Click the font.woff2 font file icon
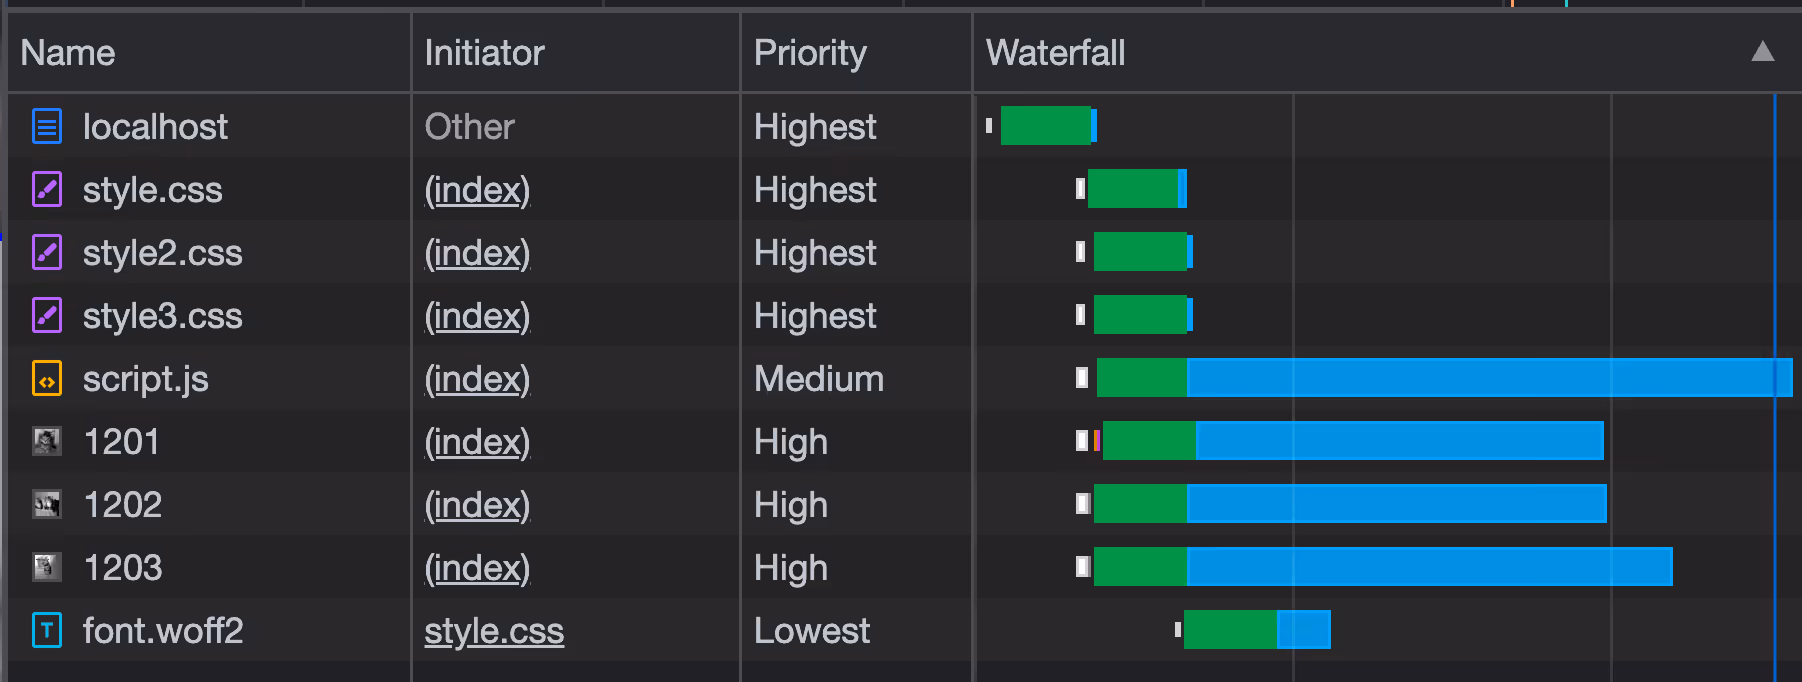Viewport: 1802px width, 682px height. click(47, 631)
